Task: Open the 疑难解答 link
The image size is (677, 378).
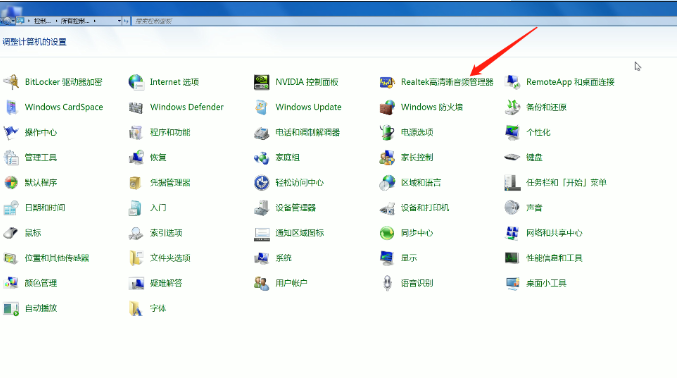Action: (166, 283)
